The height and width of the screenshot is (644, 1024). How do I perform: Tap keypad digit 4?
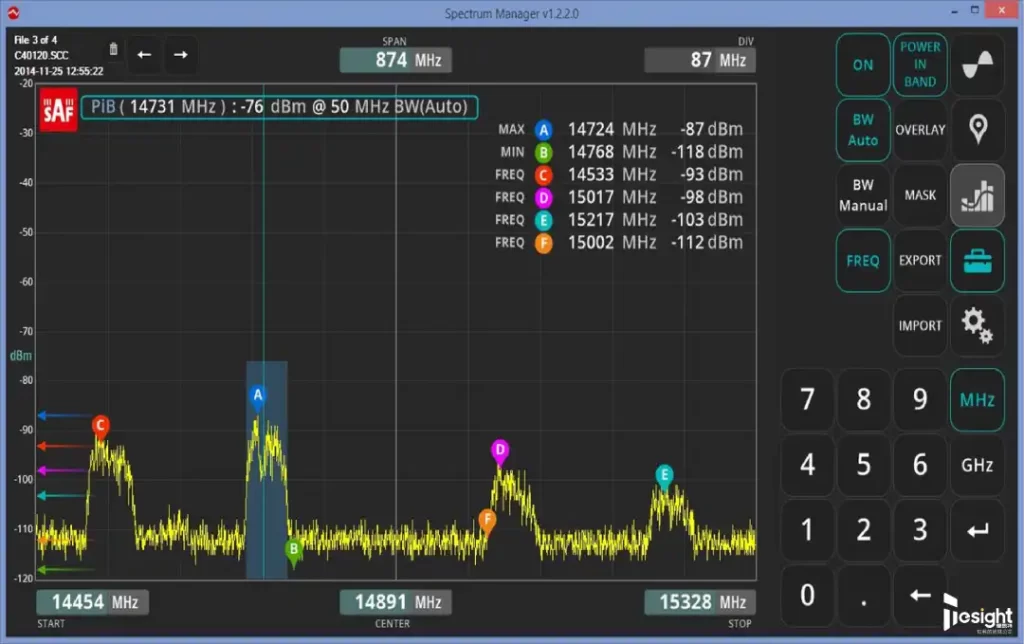coord(807,465)
